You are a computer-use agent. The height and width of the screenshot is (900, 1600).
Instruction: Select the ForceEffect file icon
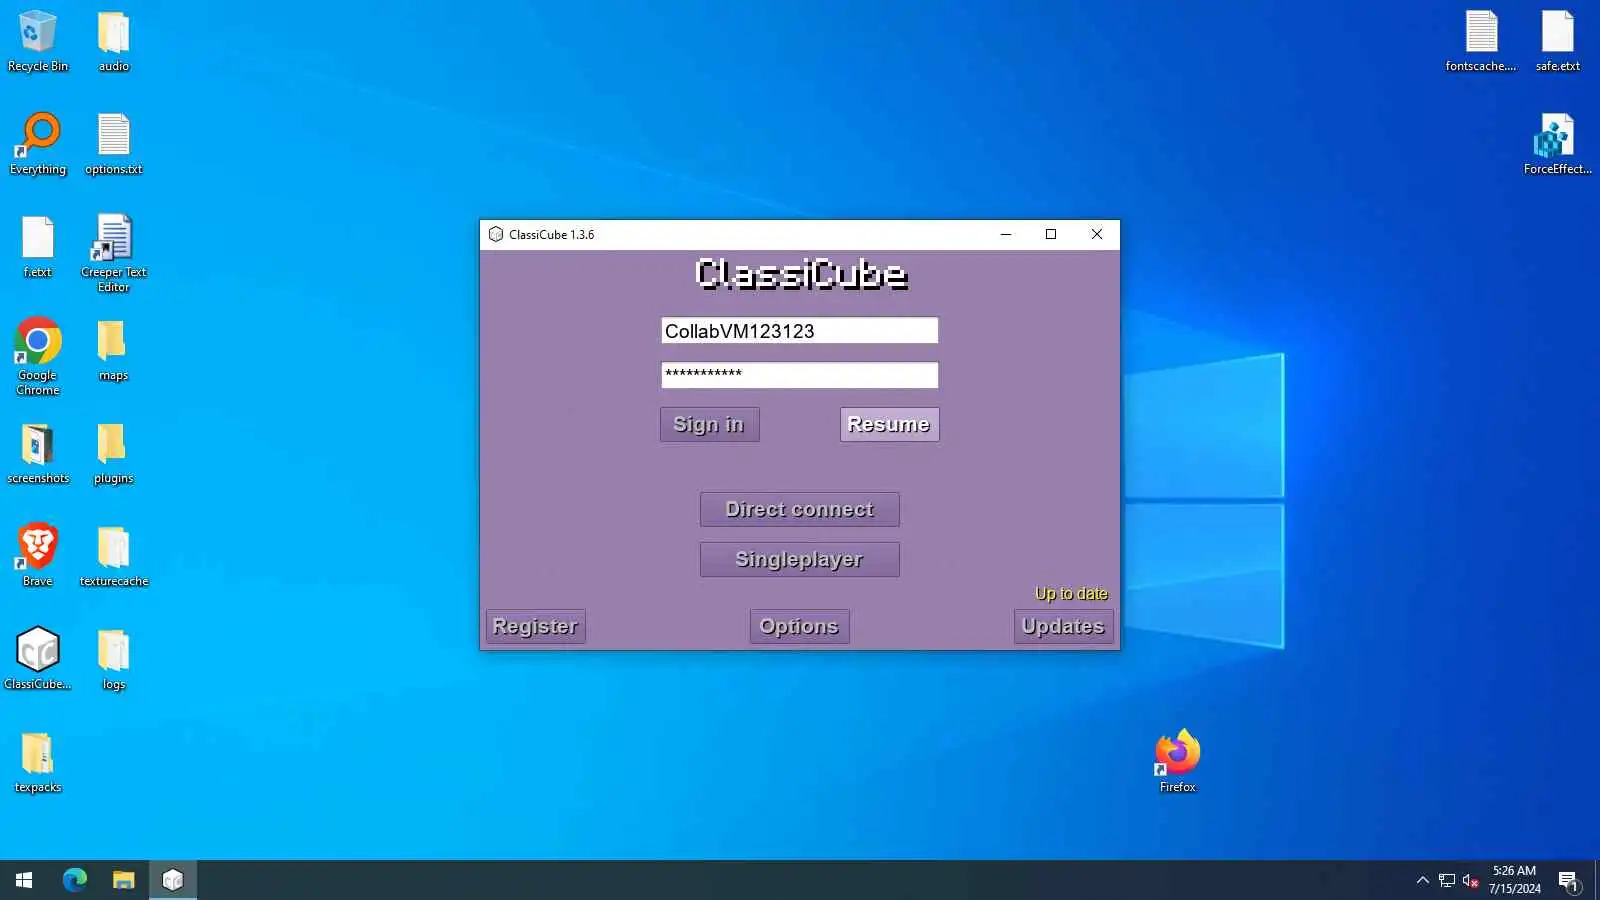(1557, 144)
